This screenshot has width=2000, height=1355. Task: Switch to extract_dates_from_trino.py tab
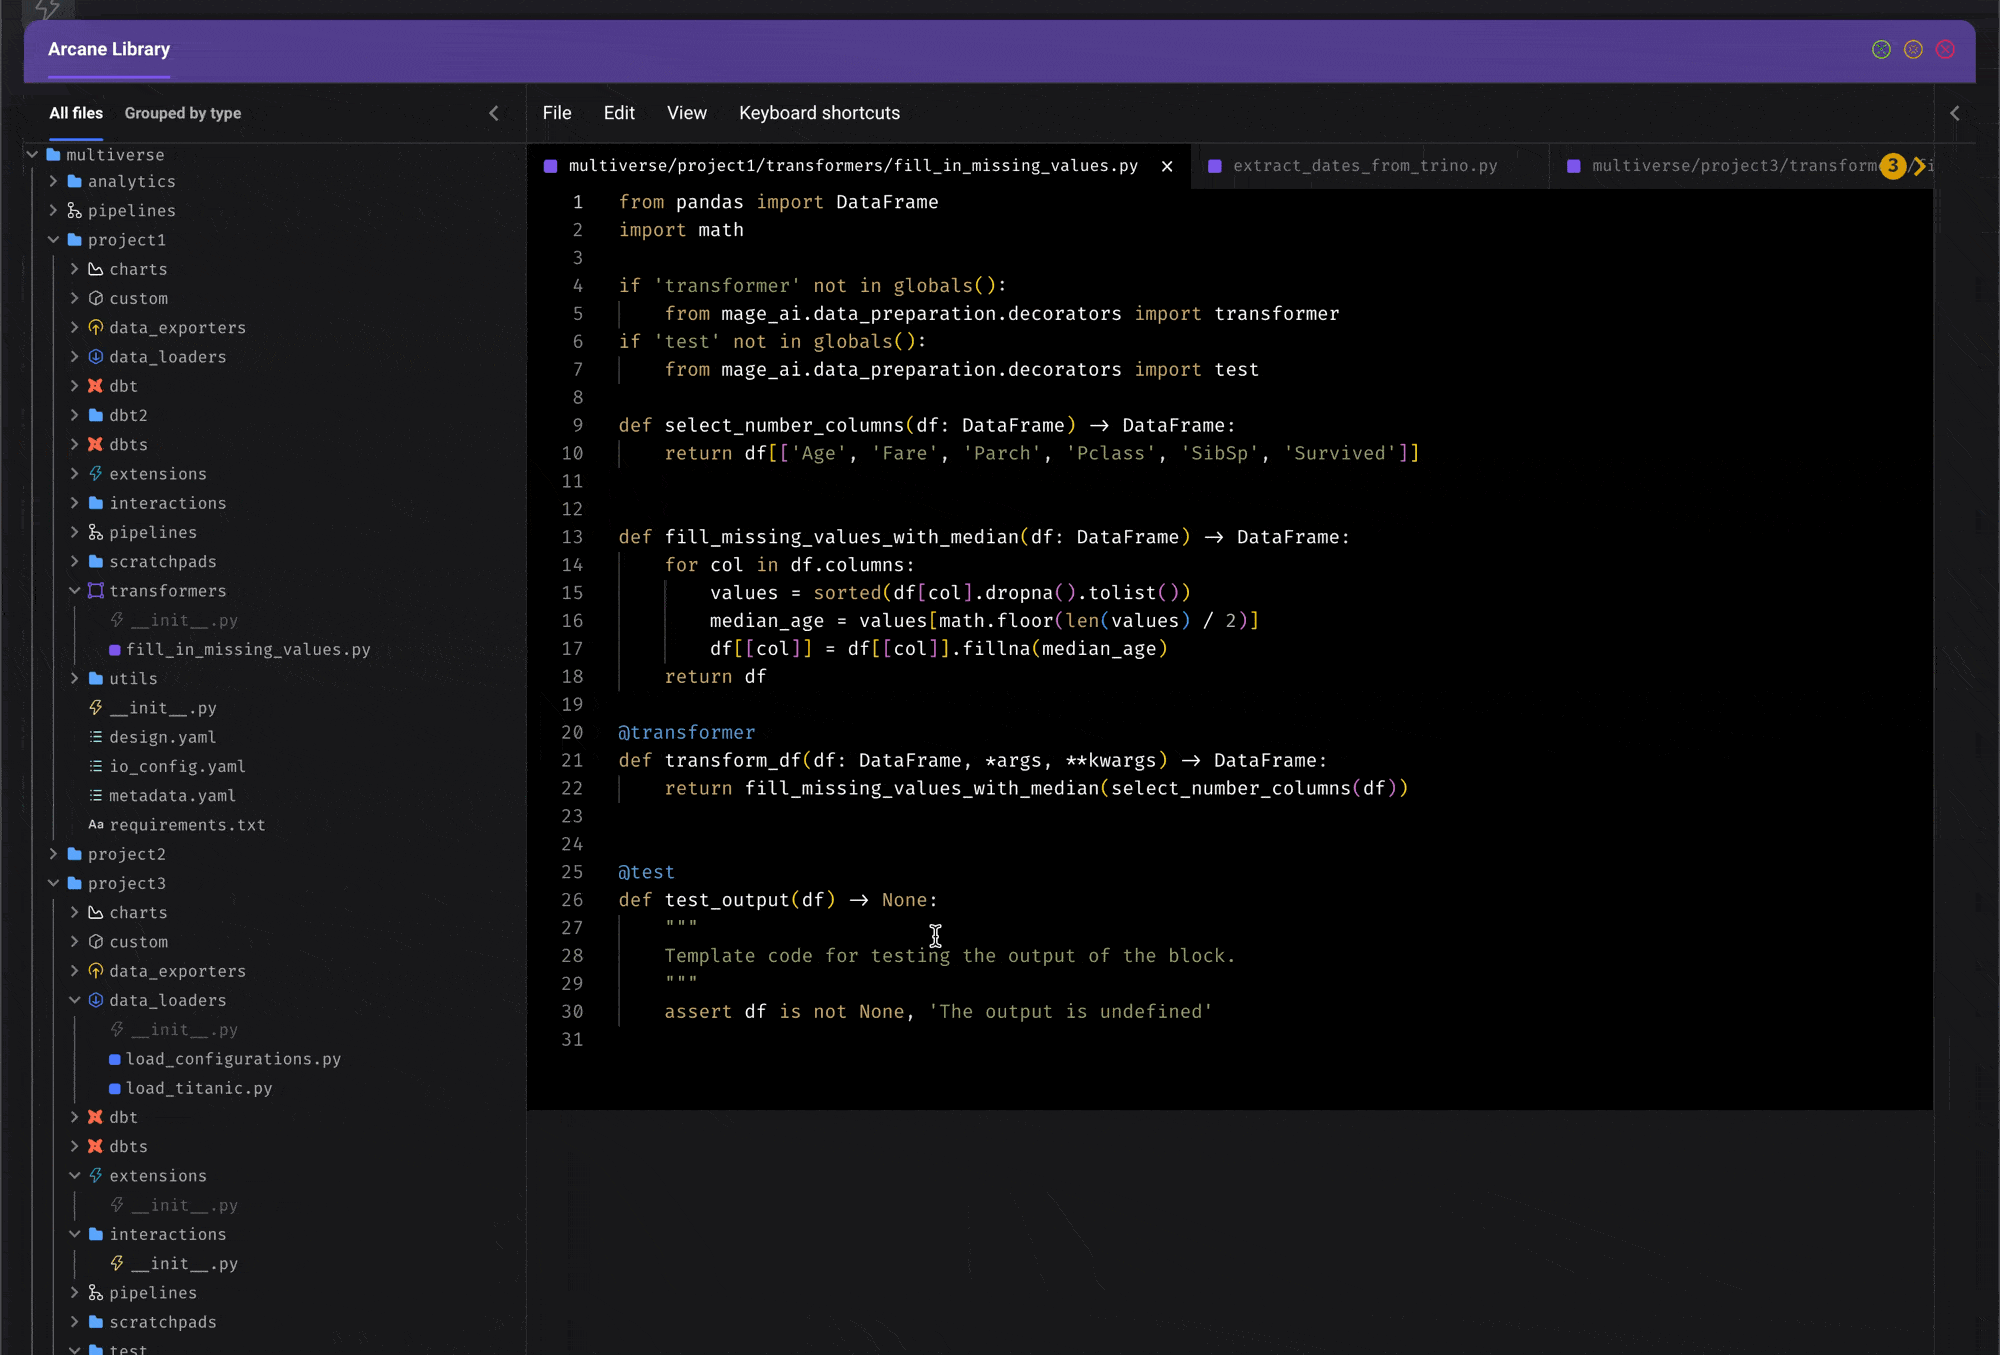coord(1364,166)
